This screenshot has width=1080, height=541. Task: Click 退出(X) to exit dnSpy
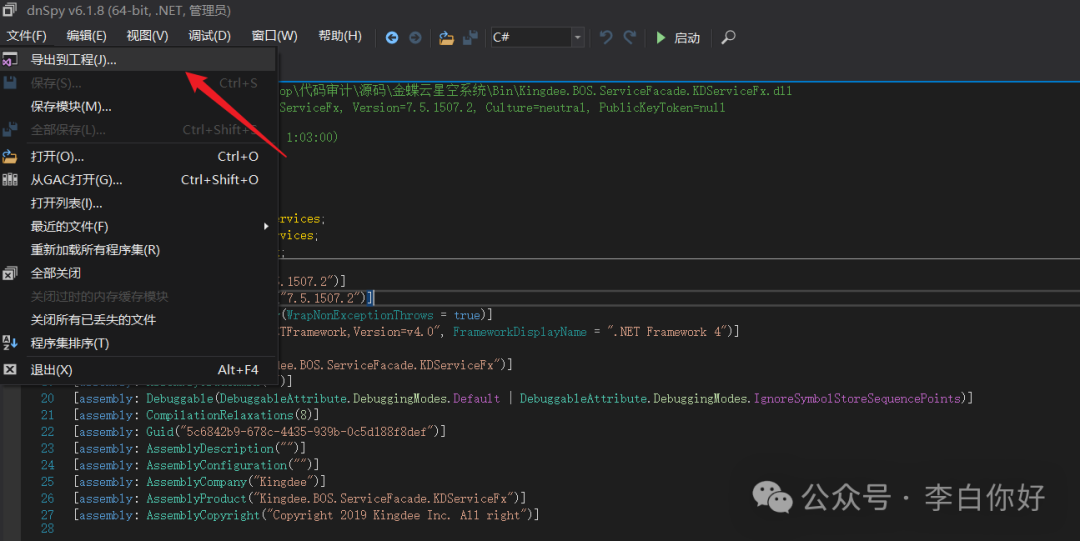coord(138,370)
